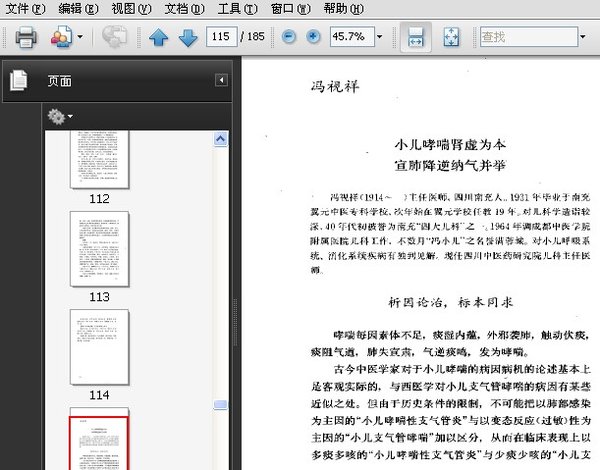Click the zoom in plus button
The height and width of the screenshot is (470, 600).
click(x=313, y=37)
